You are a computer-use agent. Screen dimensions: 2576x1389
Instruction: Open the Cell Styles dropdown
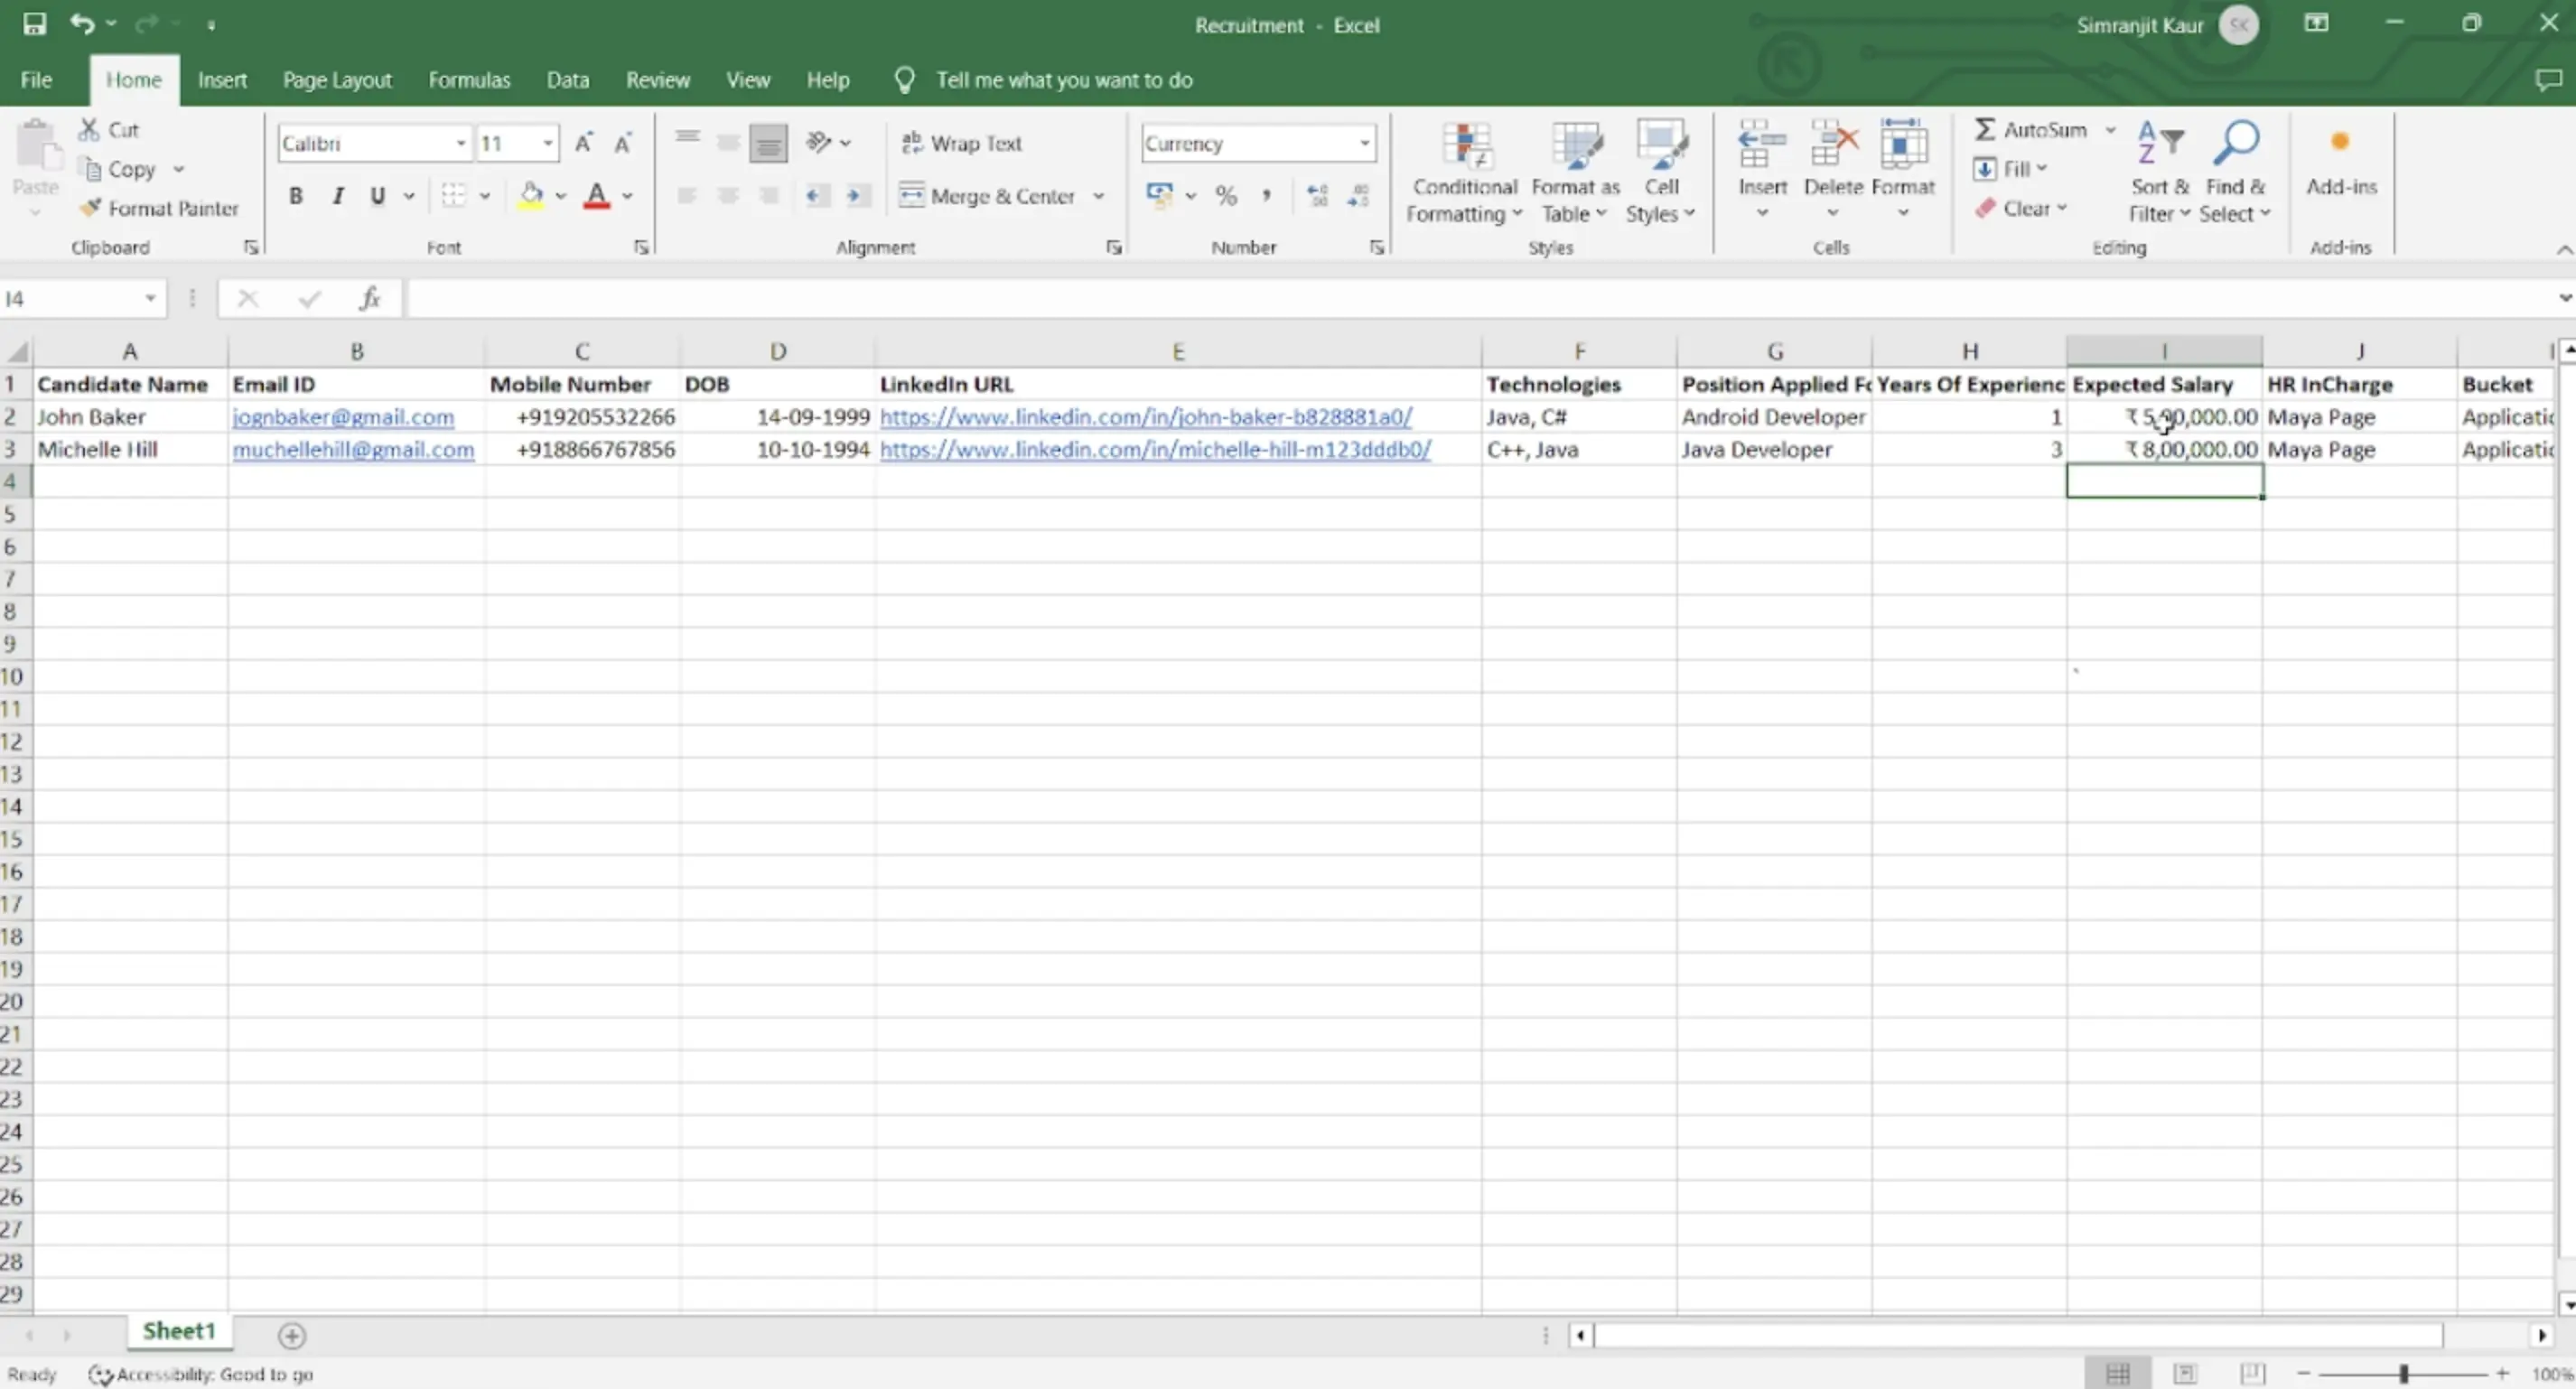click(x=1661, y=172)
